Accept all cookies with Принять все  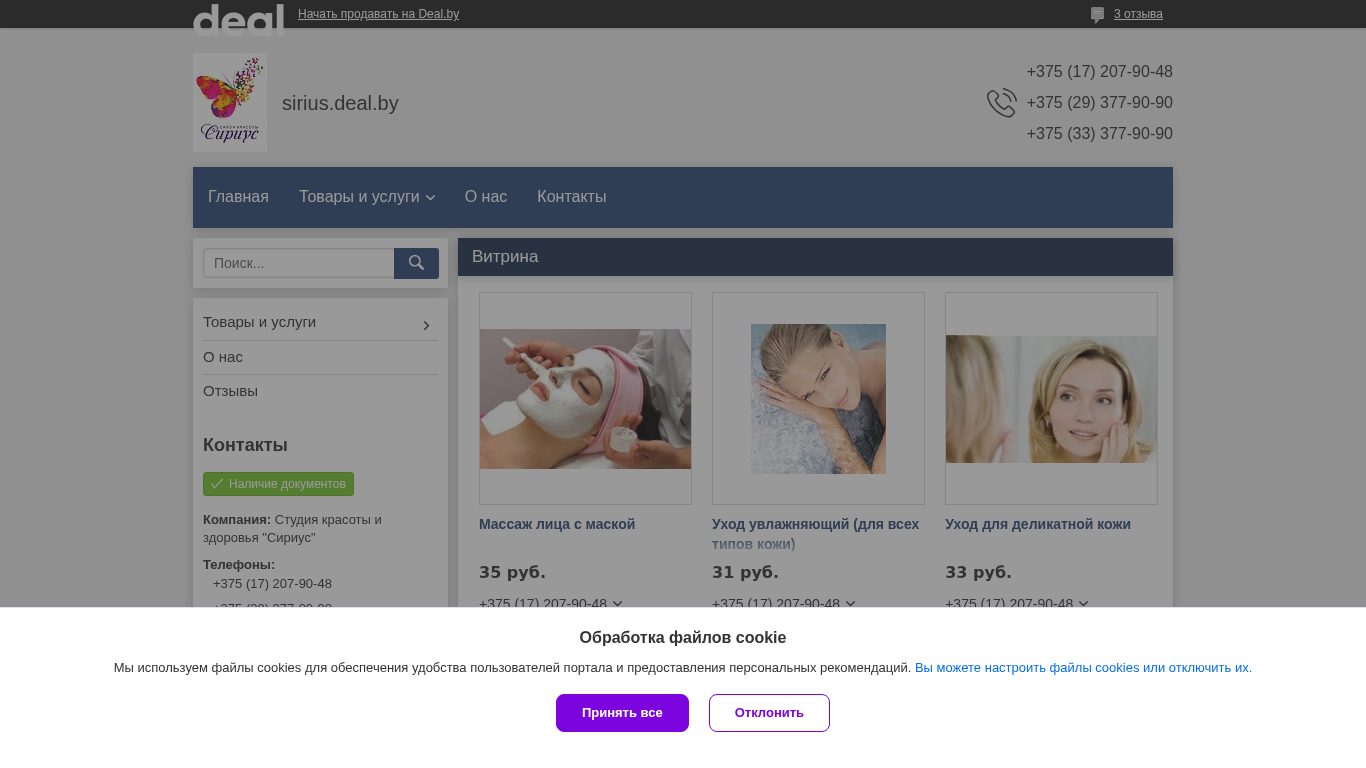(622, 713)
